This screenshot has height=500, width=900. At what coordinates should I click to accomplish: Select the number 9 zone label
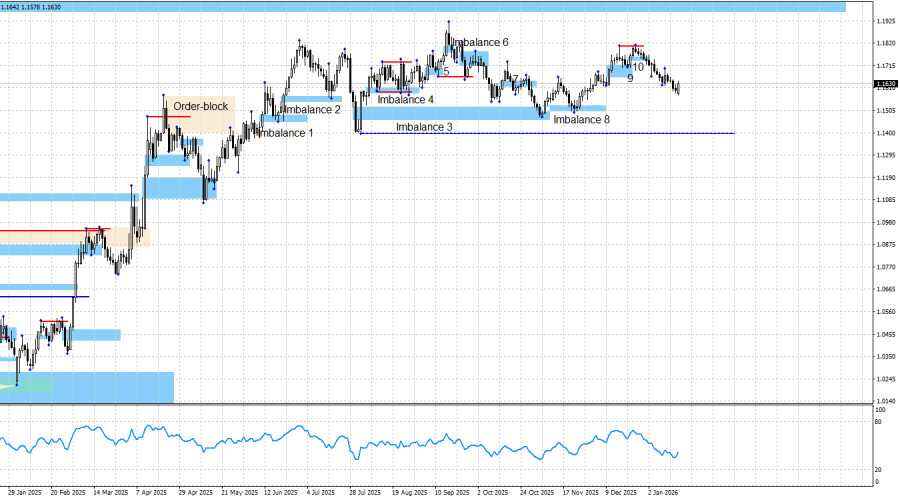(630, 78)
